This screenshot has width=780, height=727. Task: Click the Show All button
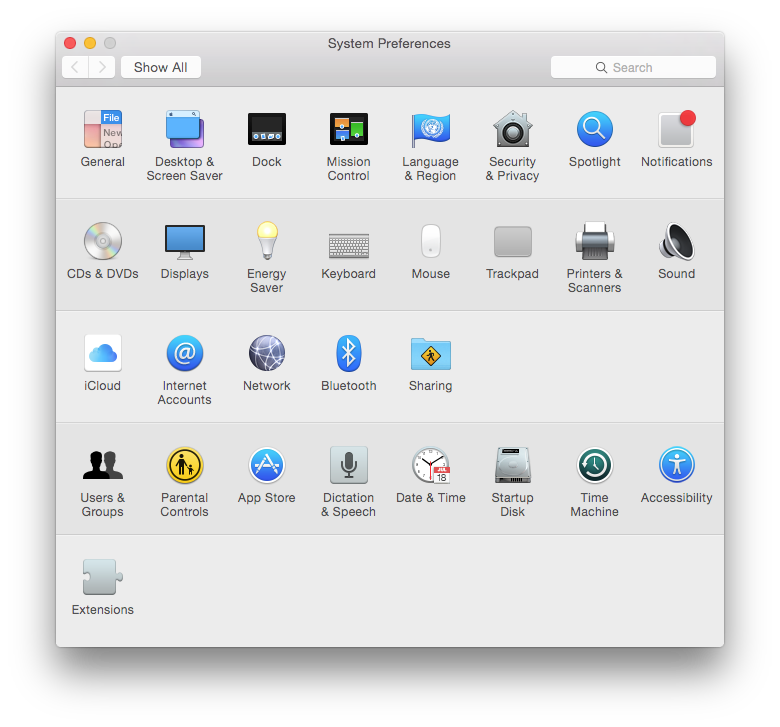[161, 67]
